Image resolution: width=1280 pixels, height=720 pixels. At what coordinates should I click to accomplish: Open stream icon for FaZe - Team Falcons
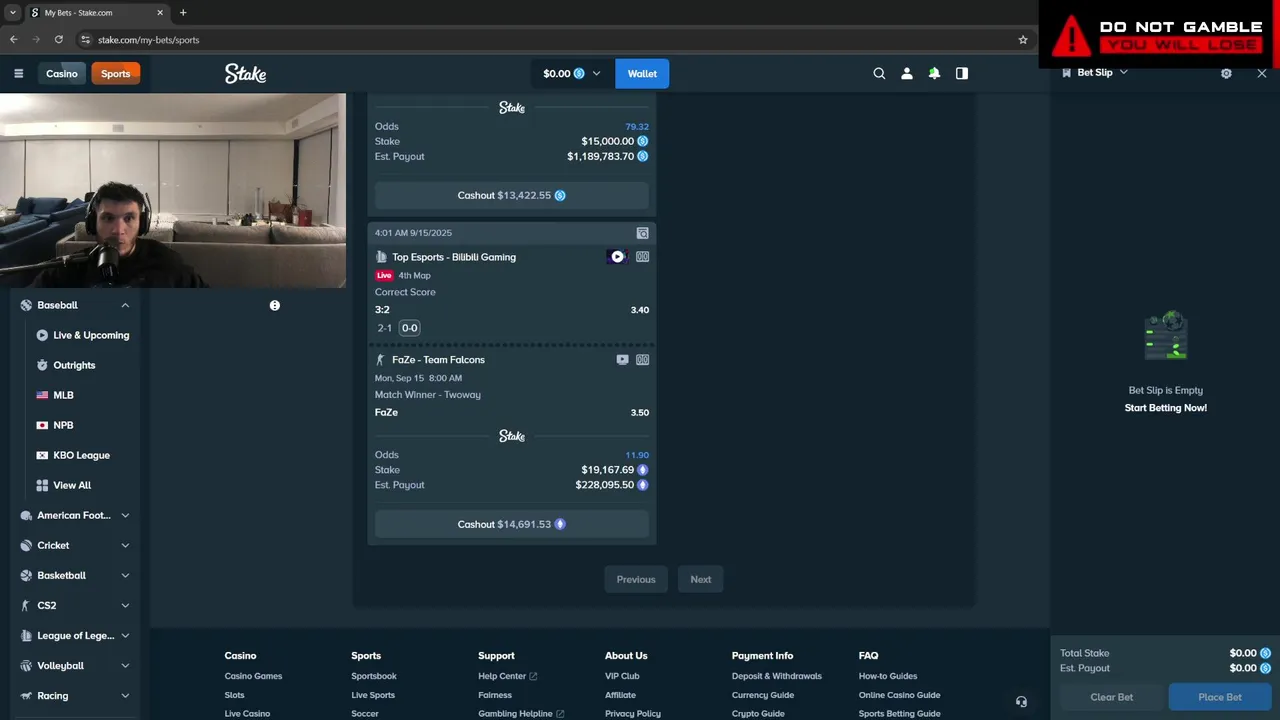(623, 360)
